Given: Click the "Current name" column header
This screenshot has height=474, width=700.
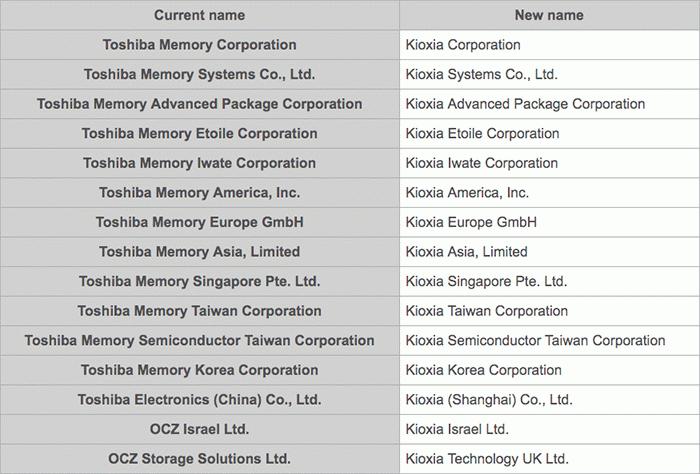Looking at the screenshot, I should click(x=199, y=15).
